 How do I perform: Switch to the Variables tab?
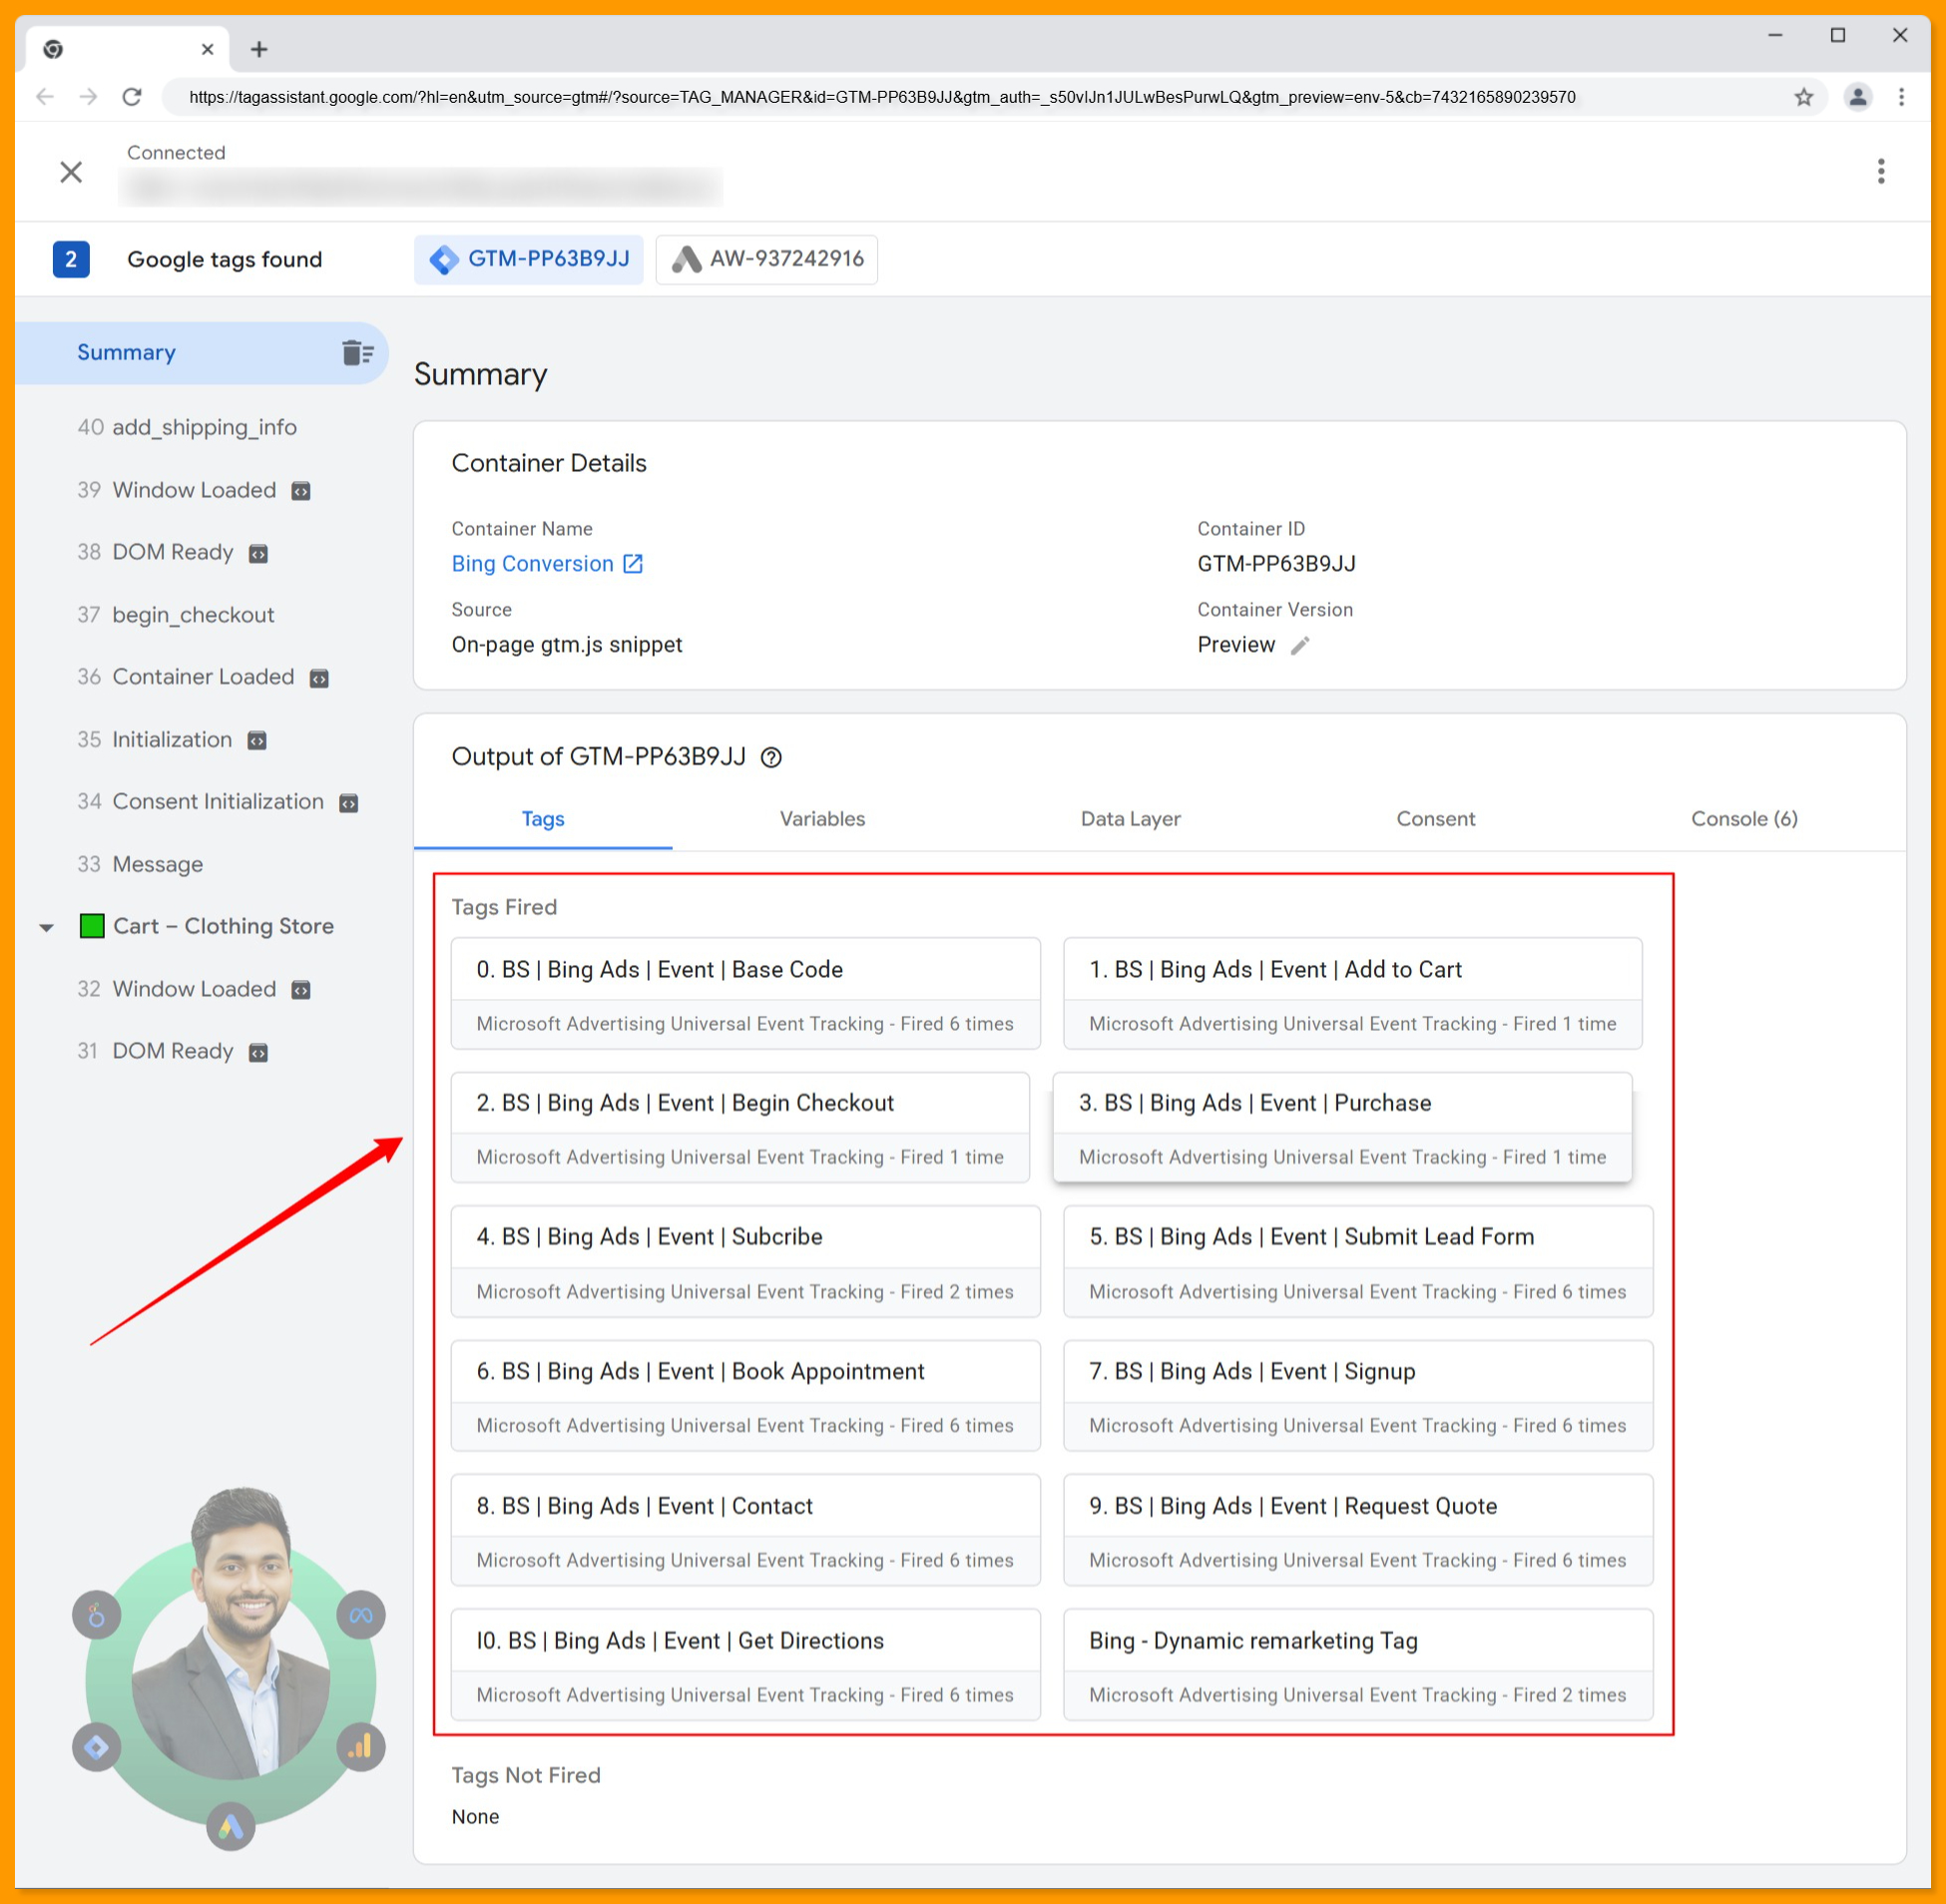(x=822, y=819)
